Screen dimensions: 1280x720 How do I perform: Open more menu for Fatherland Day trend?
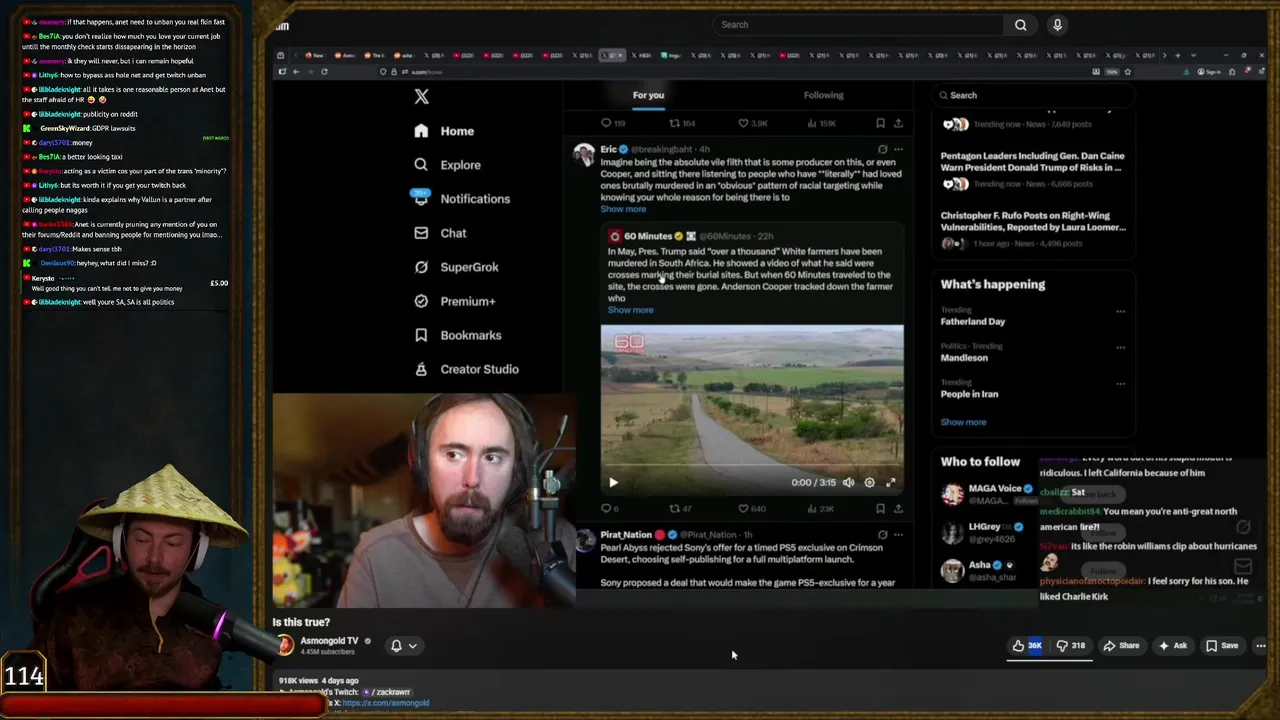[1120, 311]
